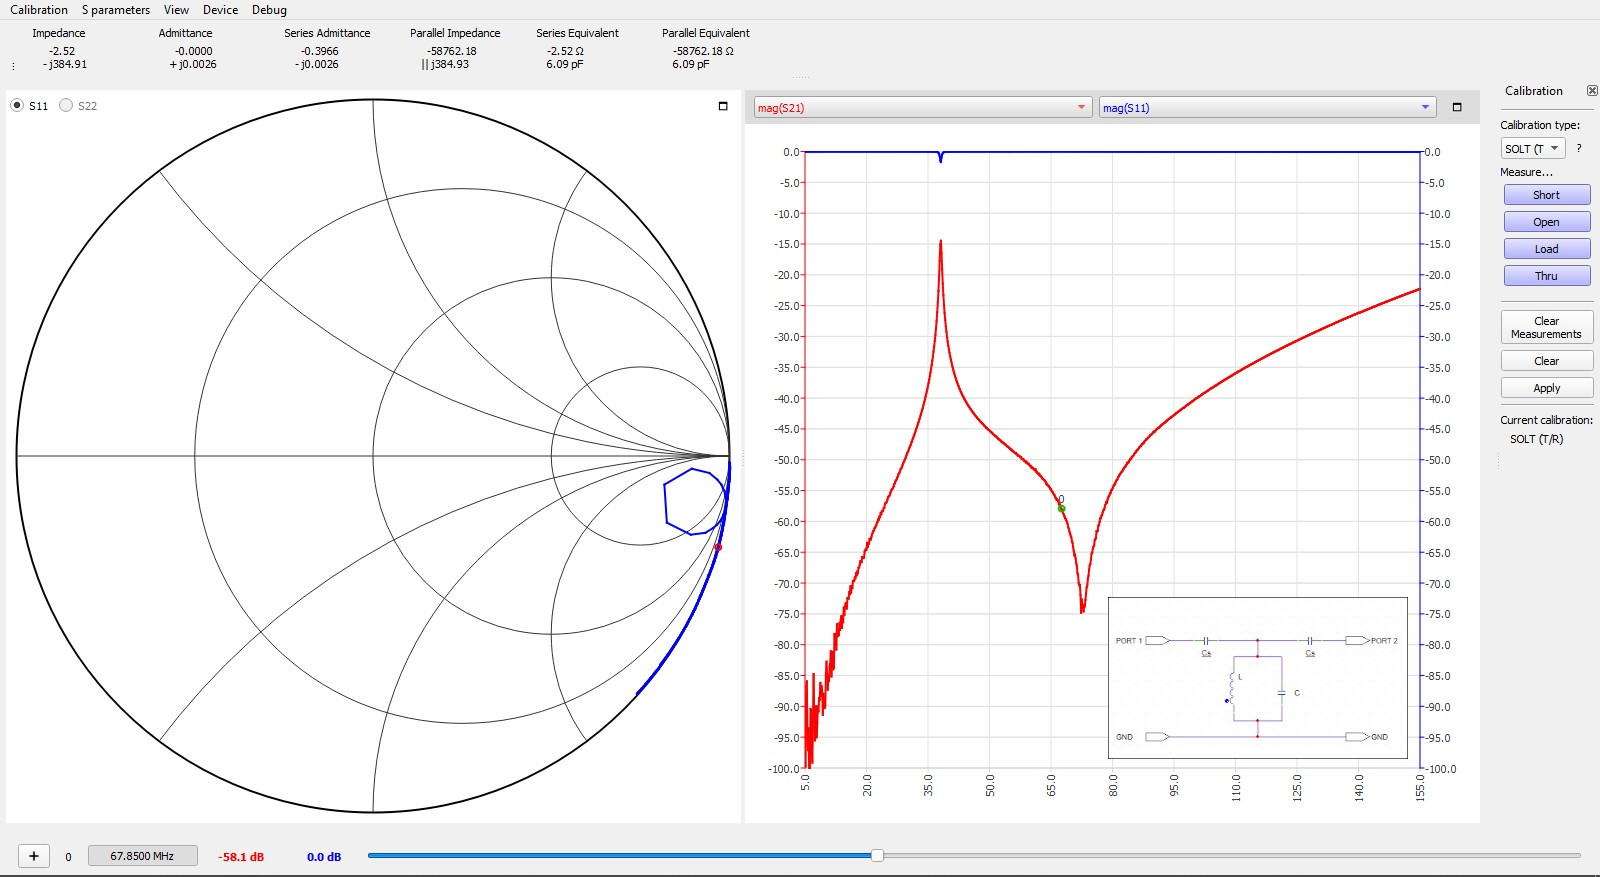Click the red marker on the Smith chart
This screenshot has width=1600, height=877.
(718, 547)
